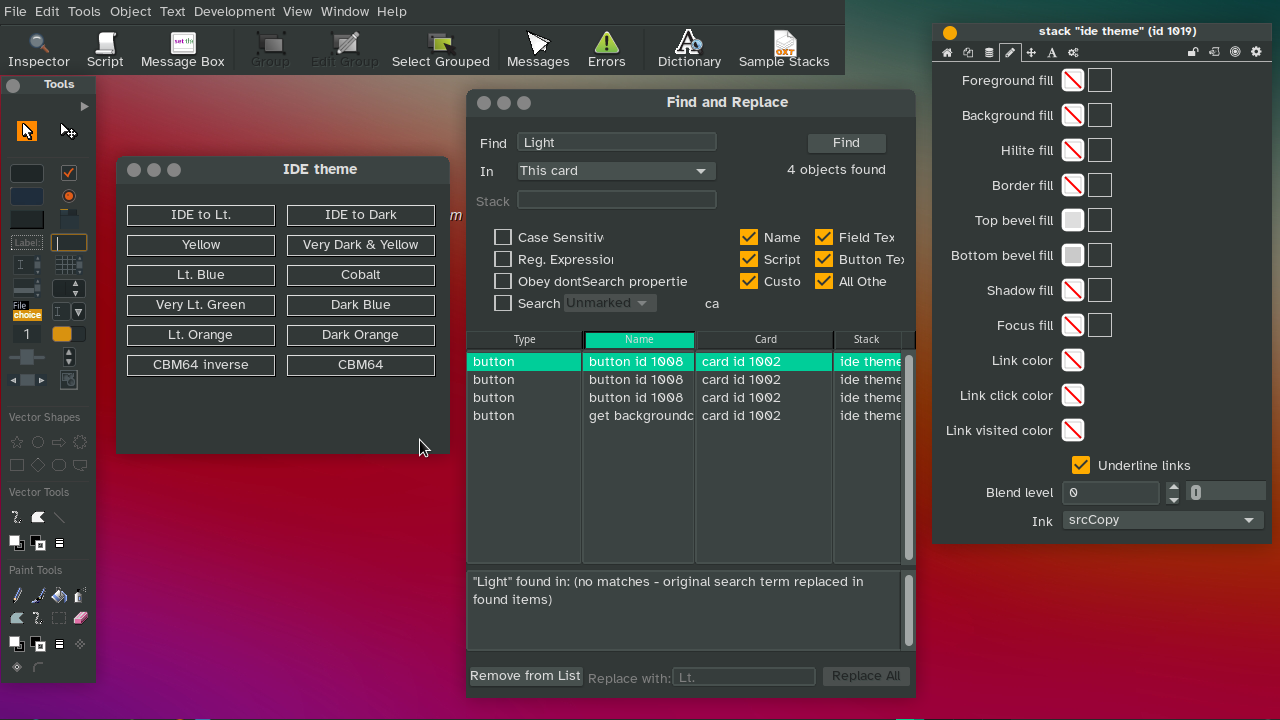Uncheck the Name search option

[x=748, y=237]
